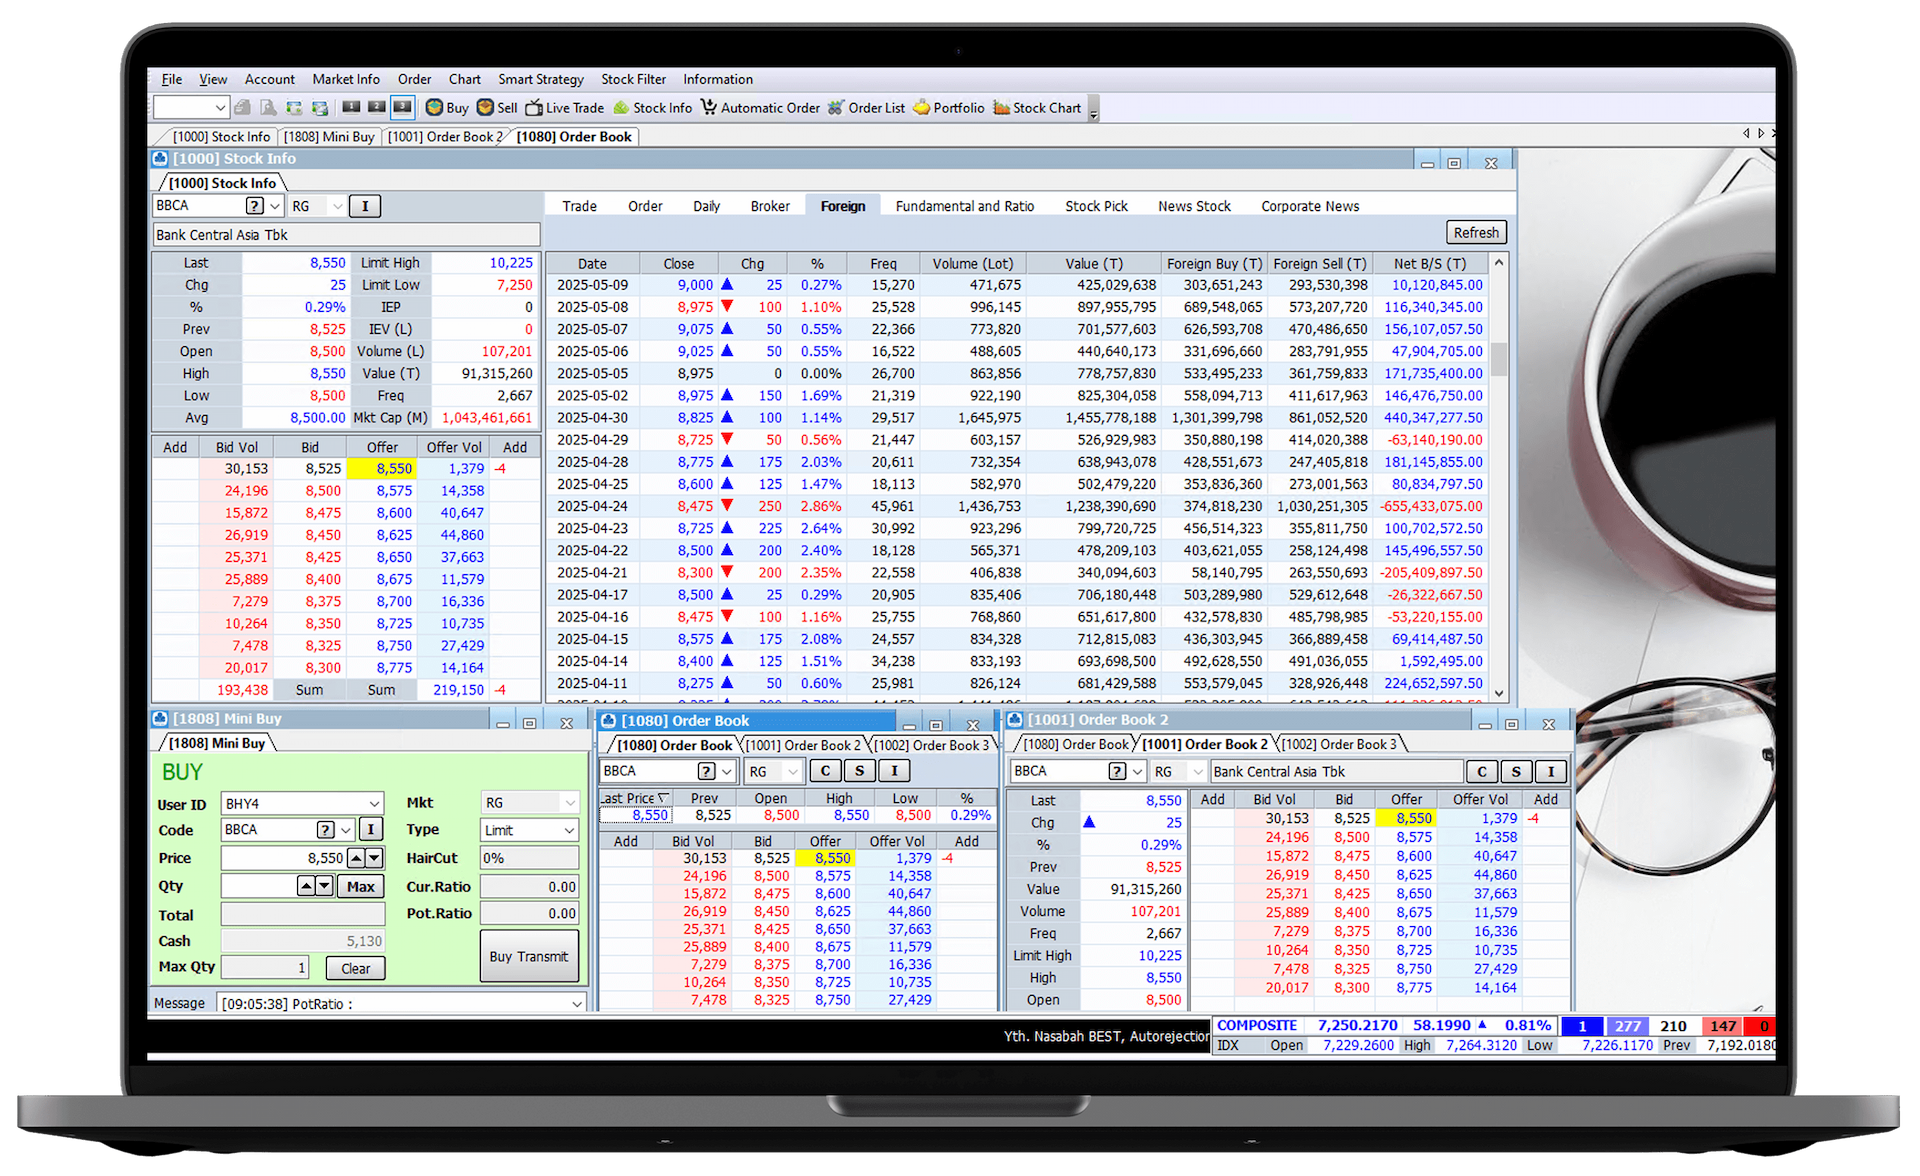Open the order Type Limit dropdown
The height and width of the screenshot is (1176, 1920).
tap(569, 831)
